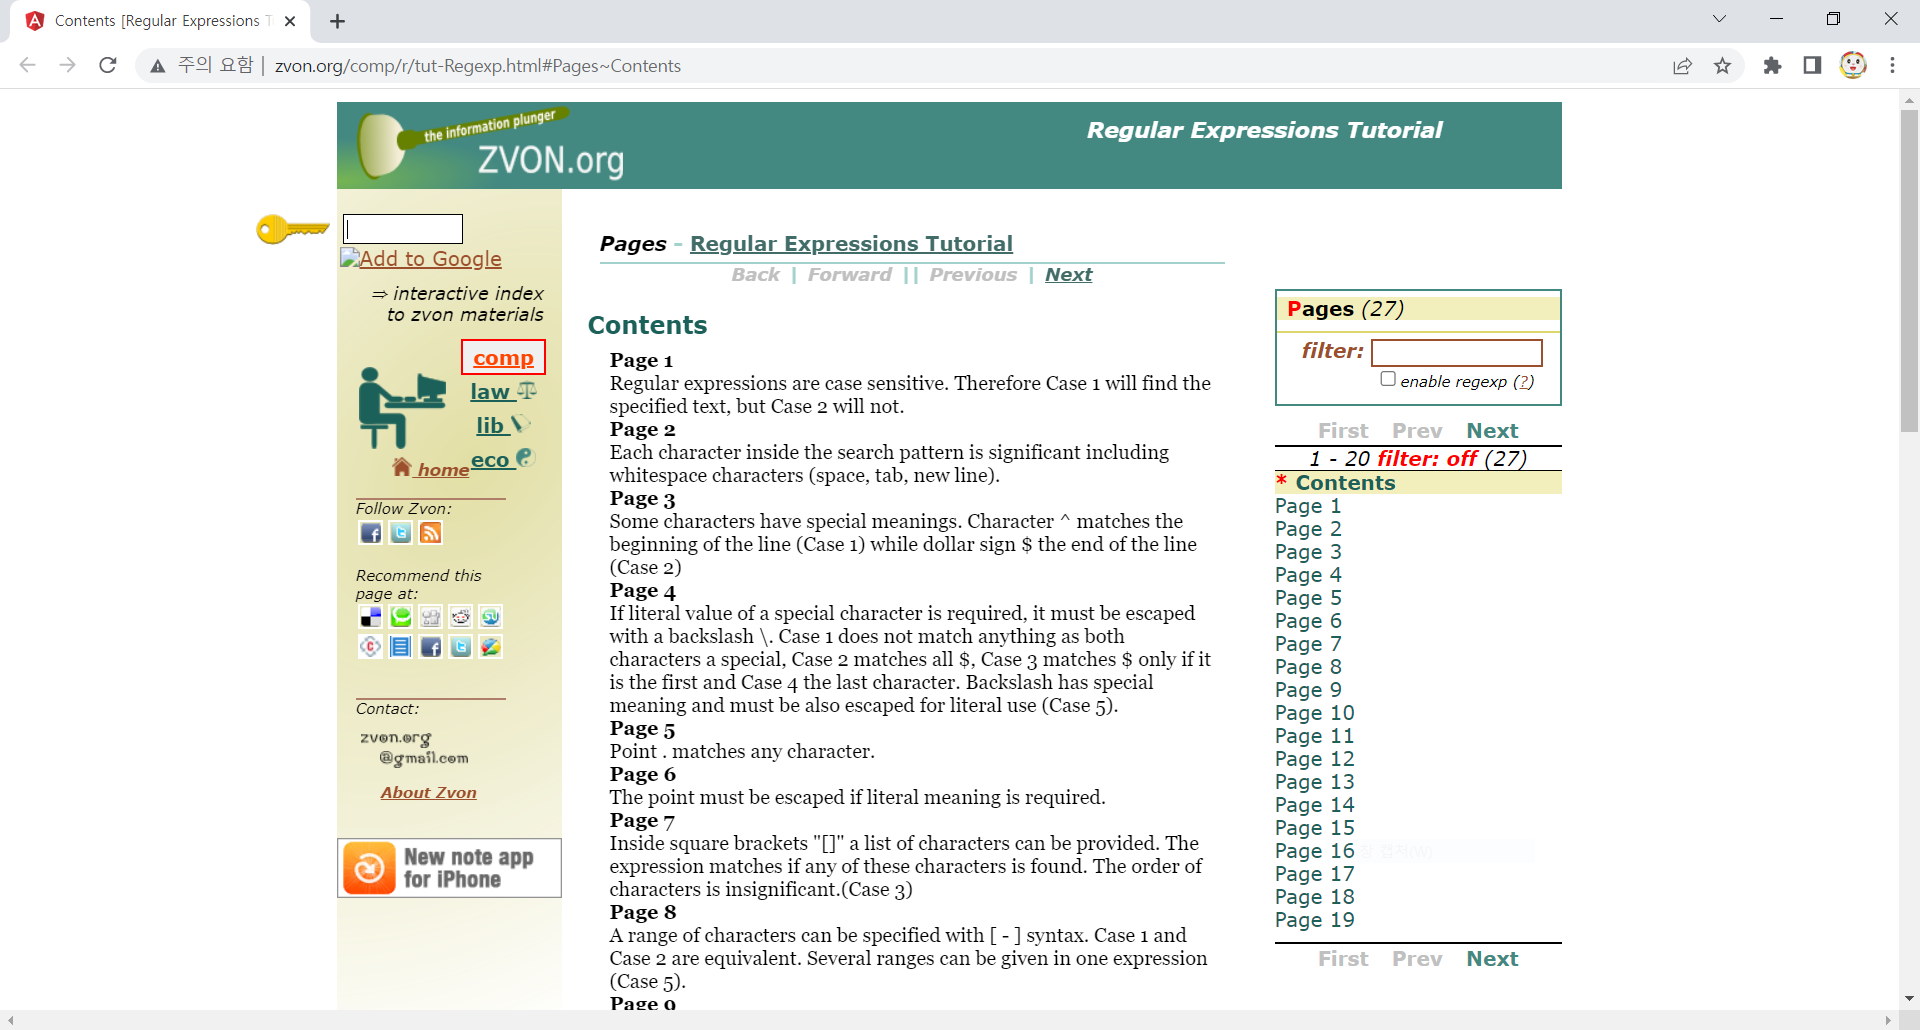The height and width of the screenshot is (1030, 1920).
Task: Open Page 13 in page list
Action: [x=1314, y=782]
